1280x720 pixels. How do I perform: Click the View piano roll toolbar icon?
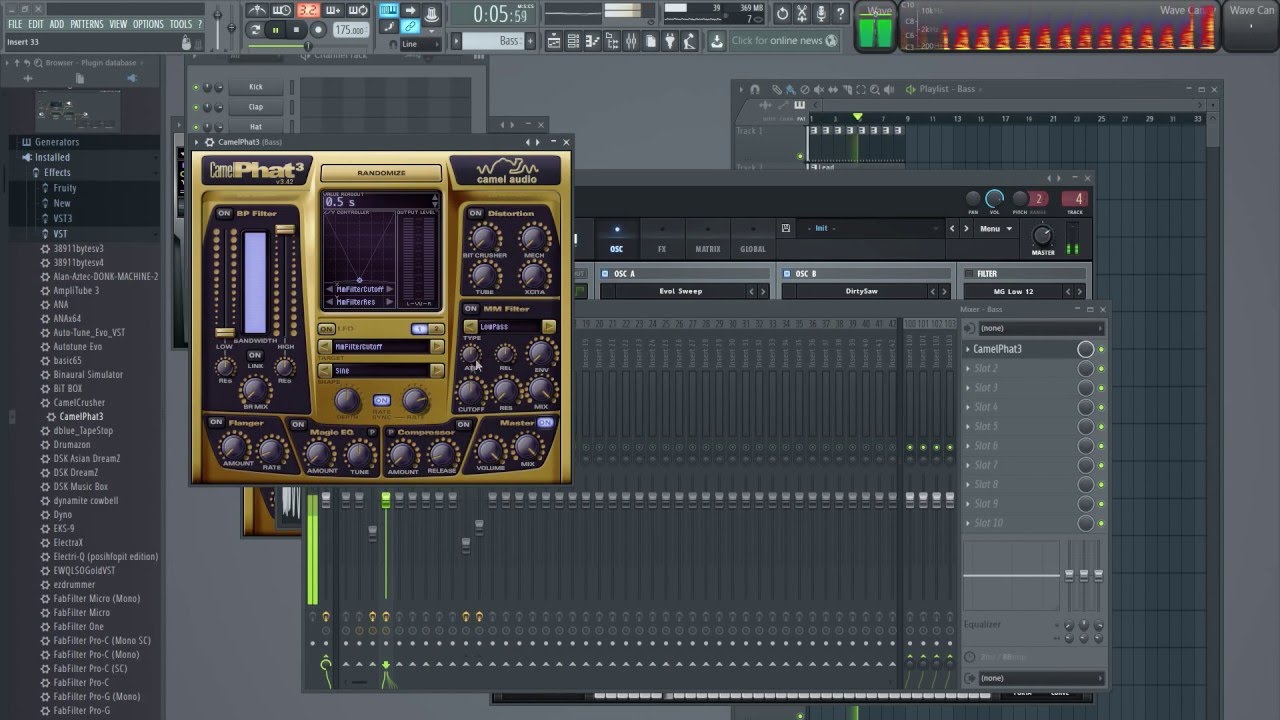tap(592, 41)
